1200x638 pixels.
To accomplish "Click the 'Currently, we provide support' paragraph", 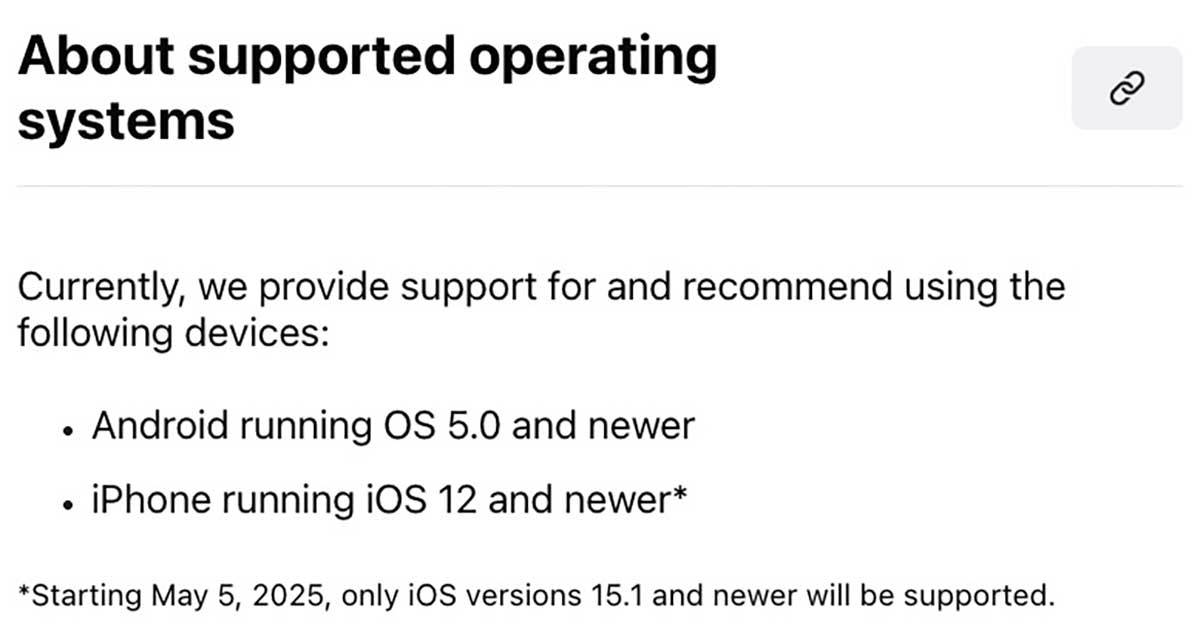I will click(541, 287).
